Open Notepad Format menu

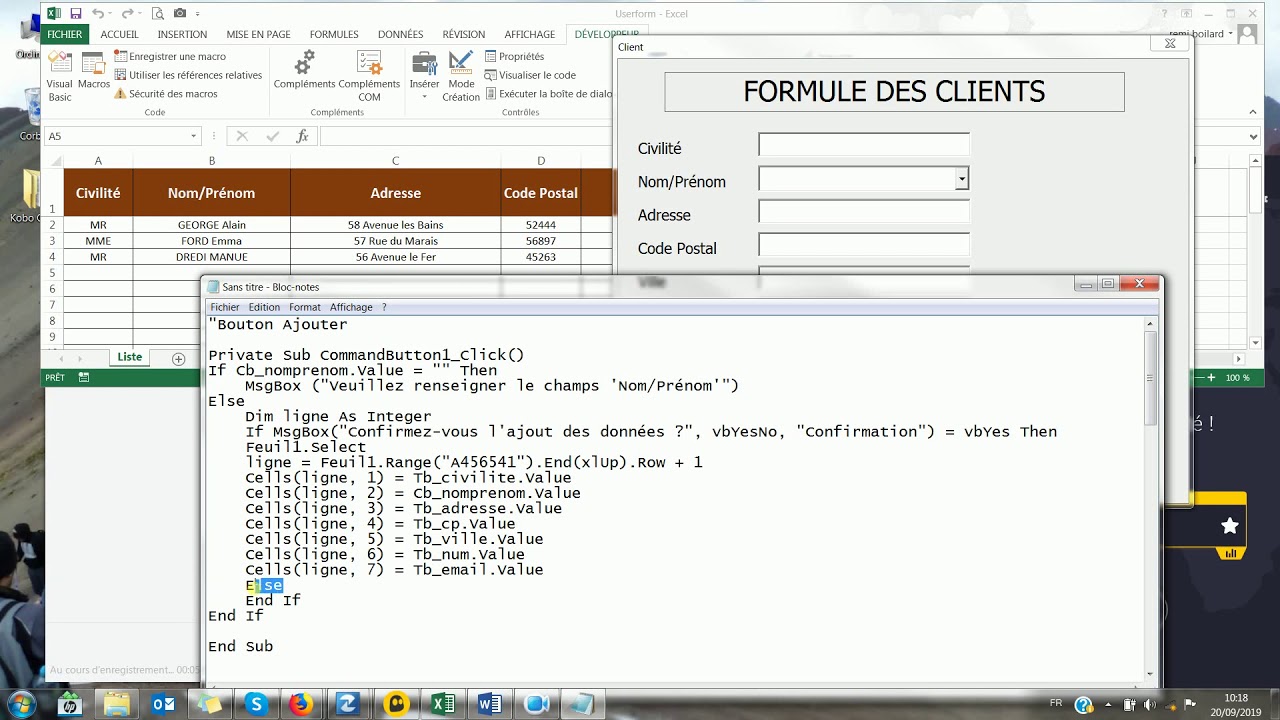[305, 307]
